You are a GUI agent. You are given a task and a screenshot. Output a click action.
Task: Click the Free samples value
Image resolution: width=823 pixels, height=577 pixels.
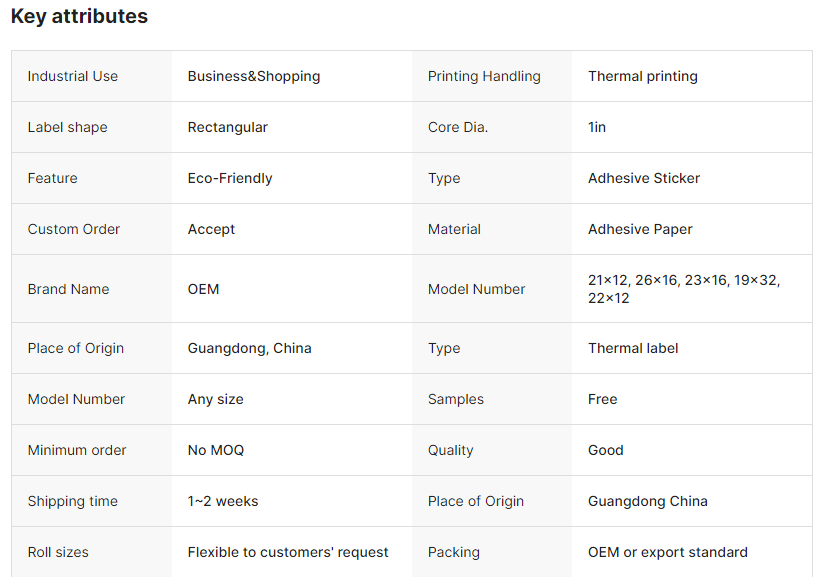point(602,399)
